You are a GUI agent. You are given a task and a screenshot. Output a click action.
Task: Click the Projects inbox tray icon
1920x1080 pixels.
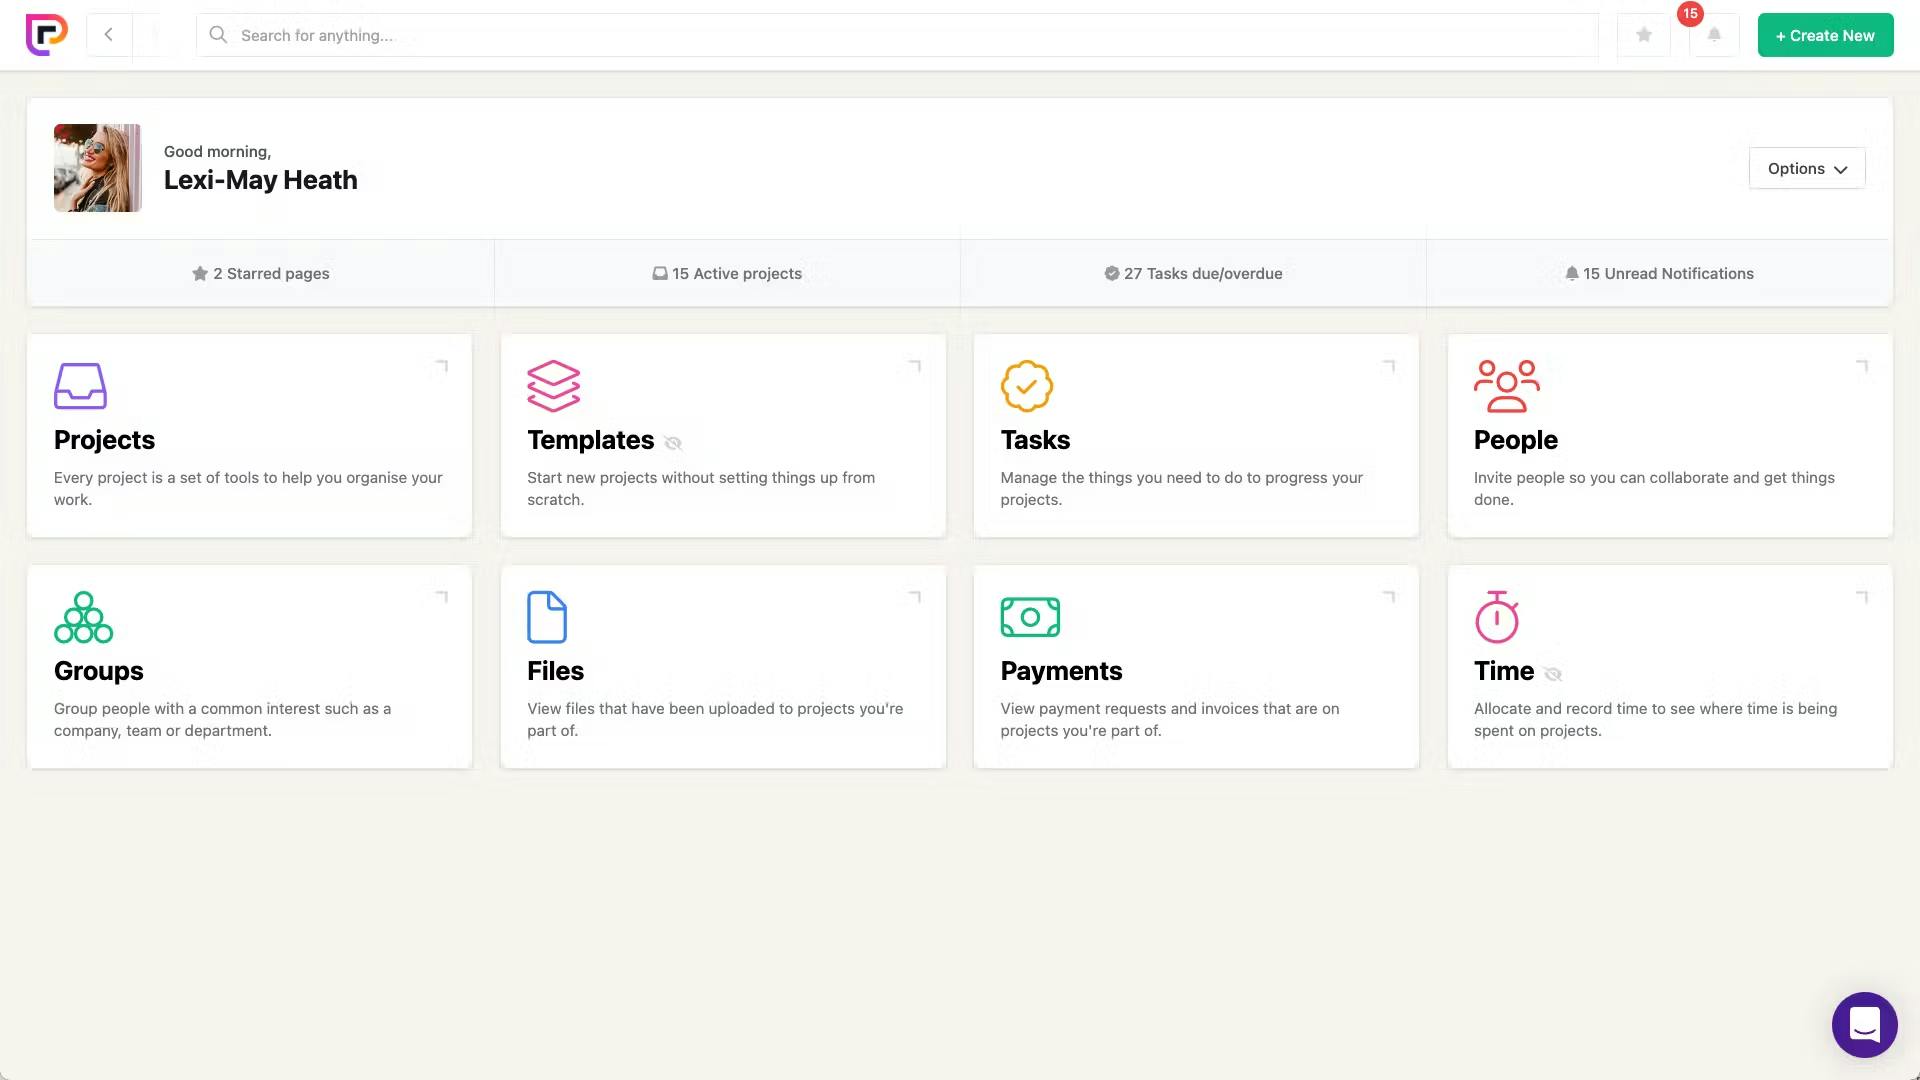click(x=80, y=386)
